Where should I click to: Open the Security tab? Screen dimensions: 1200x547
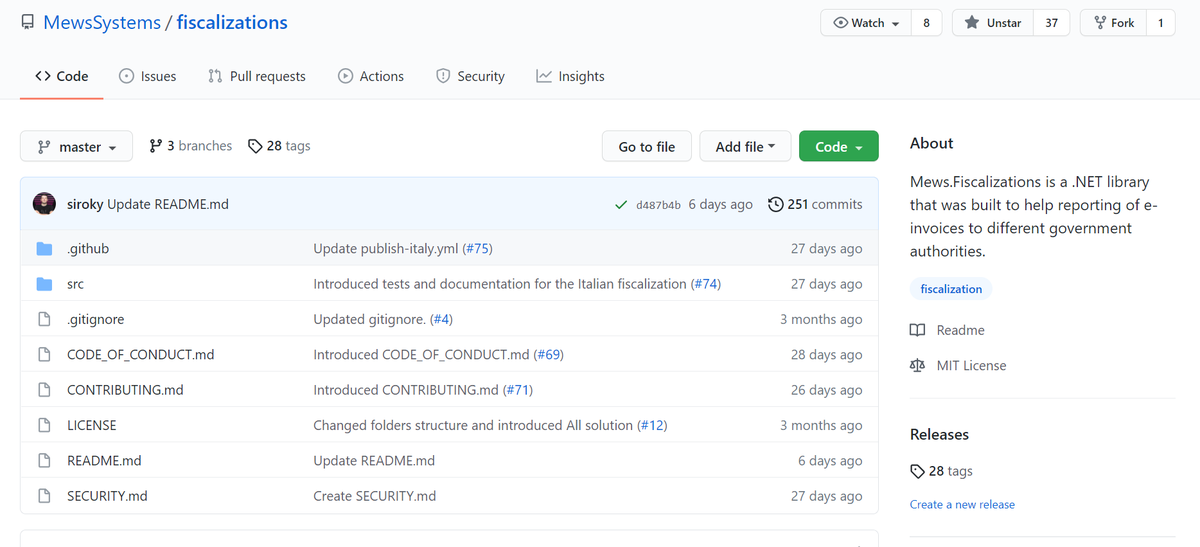[470, 76]
